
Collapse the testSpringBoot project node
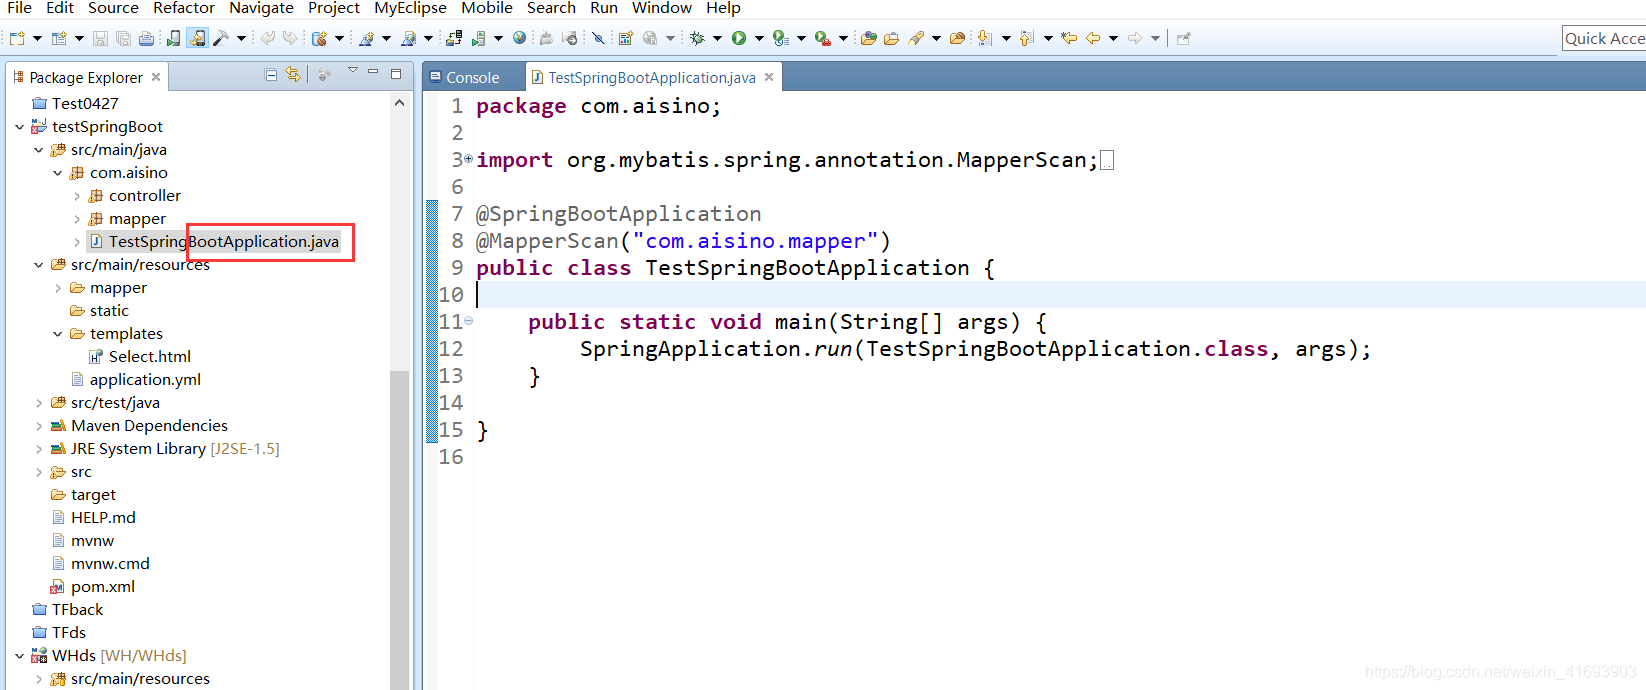tap(20, 126)
